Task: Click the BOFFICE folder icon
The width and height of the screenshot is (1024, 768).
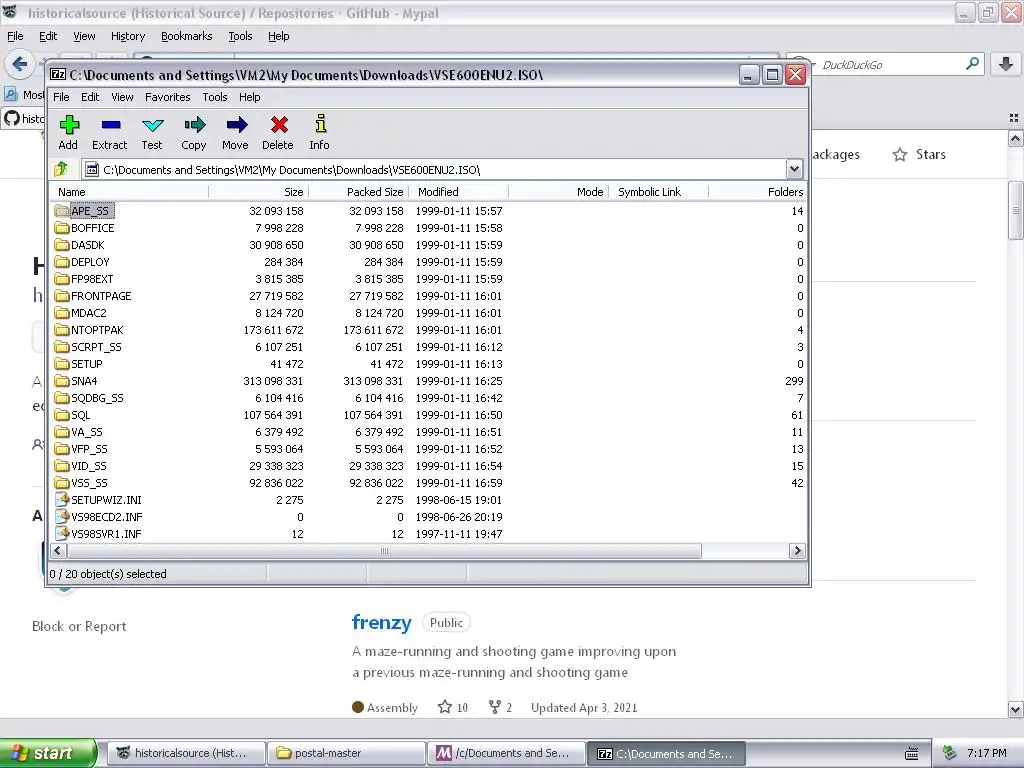Action: tap(62, 227)
